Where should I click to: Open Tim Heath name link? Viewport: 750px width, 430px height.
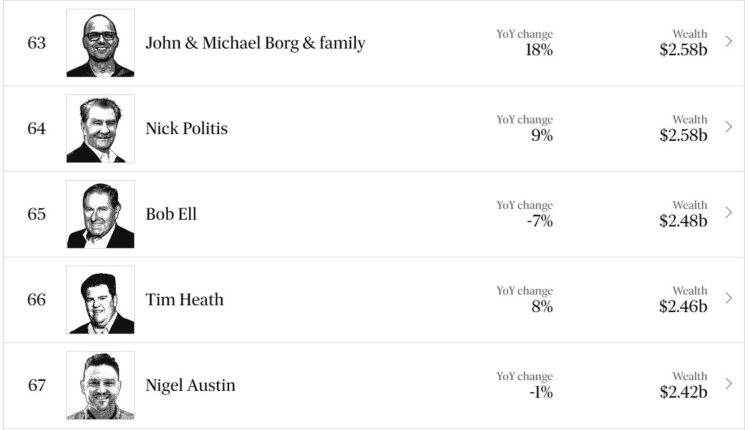(x=184, y=299)
